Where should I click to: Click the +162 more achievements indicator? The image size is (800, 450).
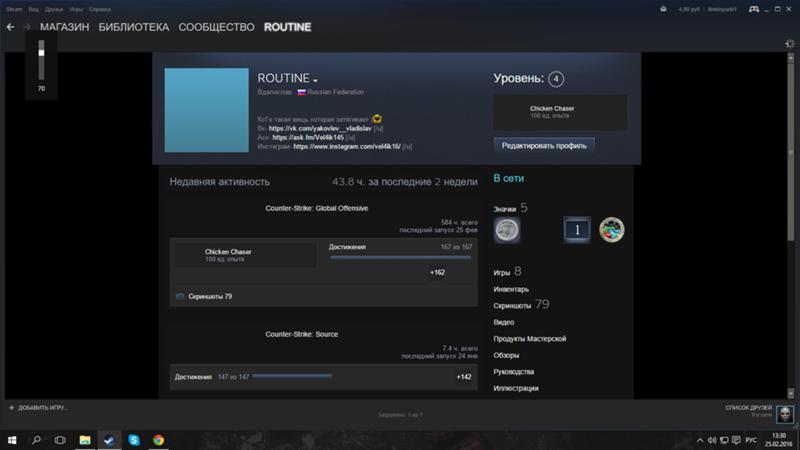click(437, 272)
